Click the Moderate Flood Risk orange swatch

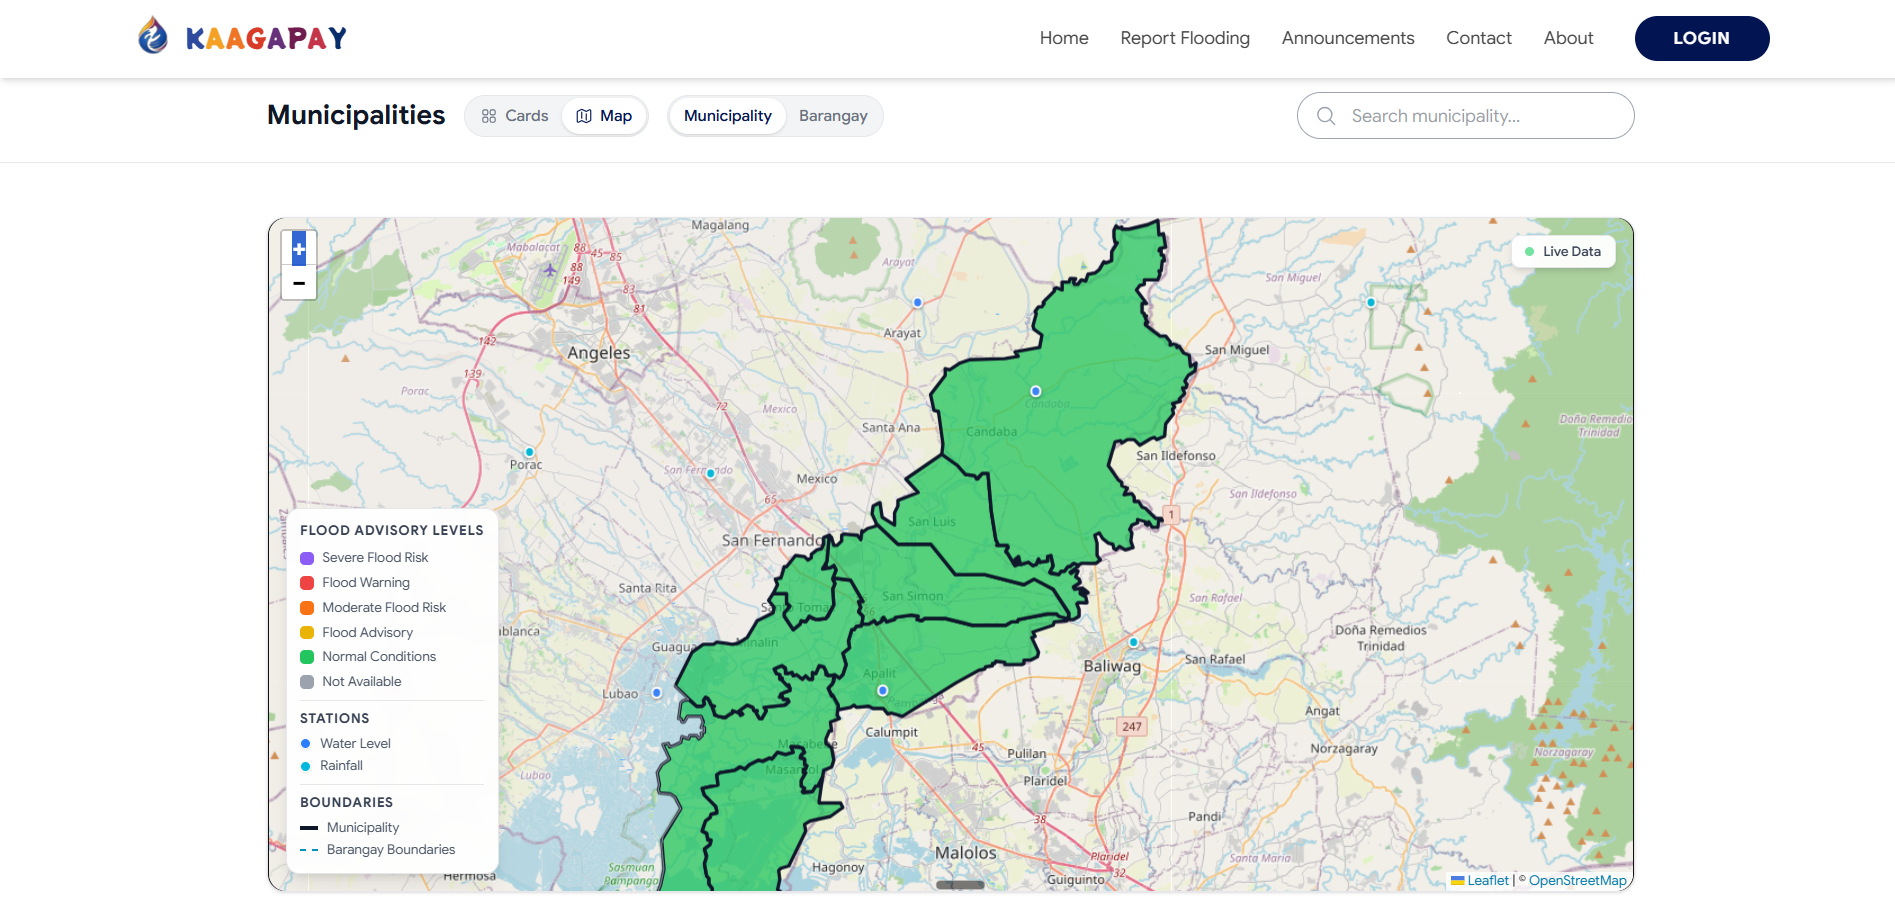click(x=307, y=608)
